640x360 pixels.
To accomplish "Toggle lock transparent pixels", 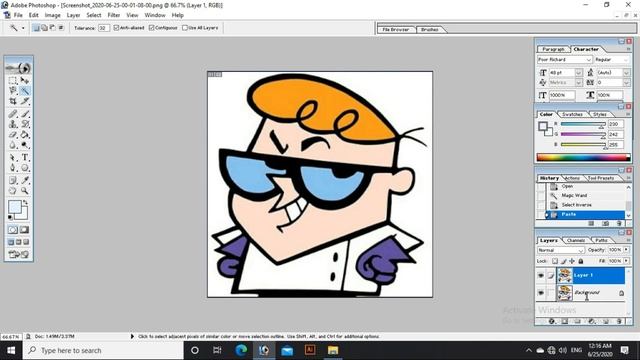I will click(555, 261).
